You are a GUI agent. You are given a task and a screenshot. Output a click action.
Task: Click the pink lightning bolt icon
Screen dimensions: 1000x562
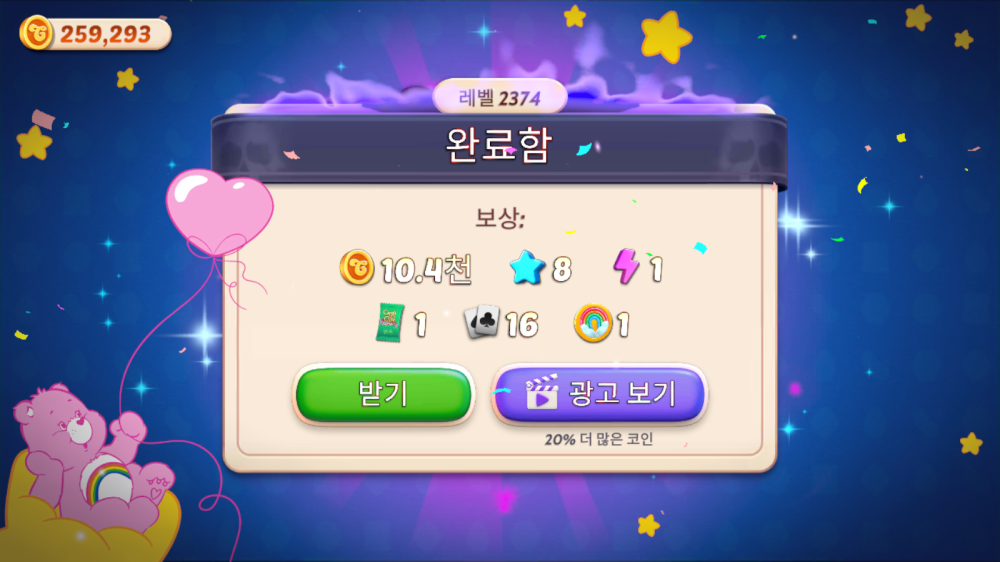626,266
